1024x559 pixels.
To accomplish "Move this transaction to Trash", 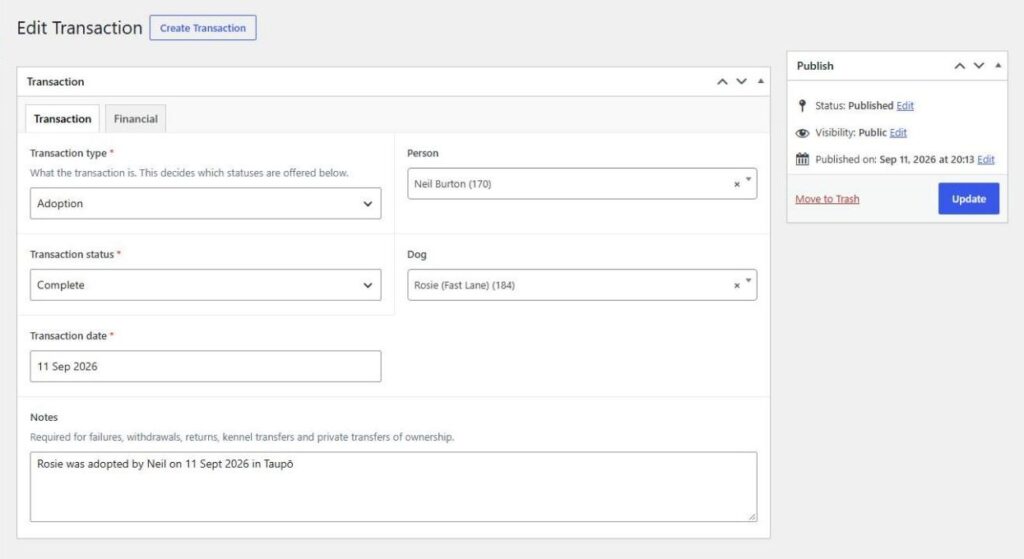I will 827,199.
